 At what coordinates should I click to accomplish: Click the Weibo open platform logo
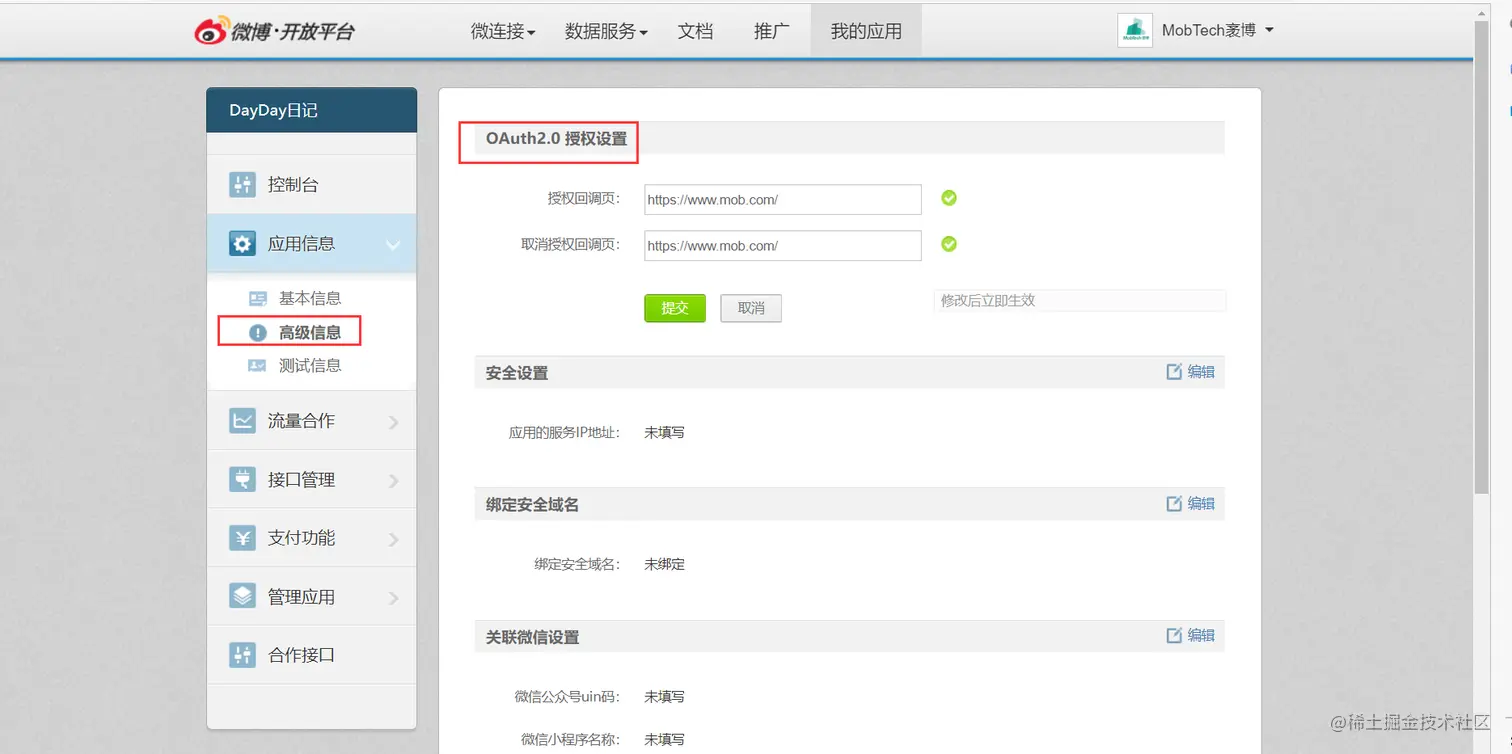coord(274,31)
